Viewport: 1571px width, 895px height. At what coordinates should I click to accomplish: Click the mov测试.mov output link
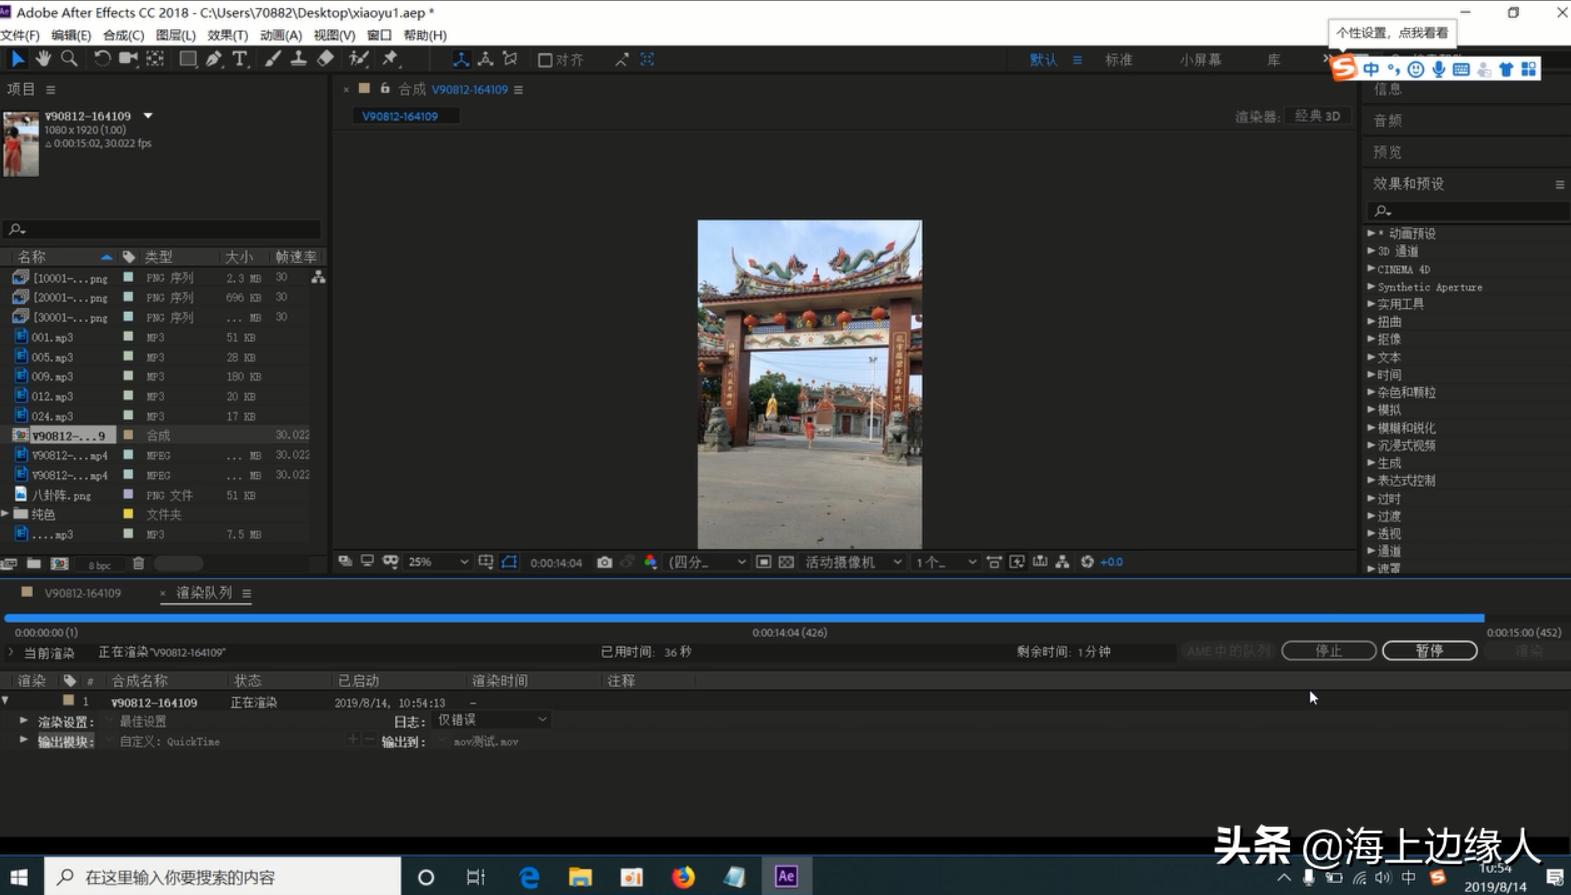[486, 742]
